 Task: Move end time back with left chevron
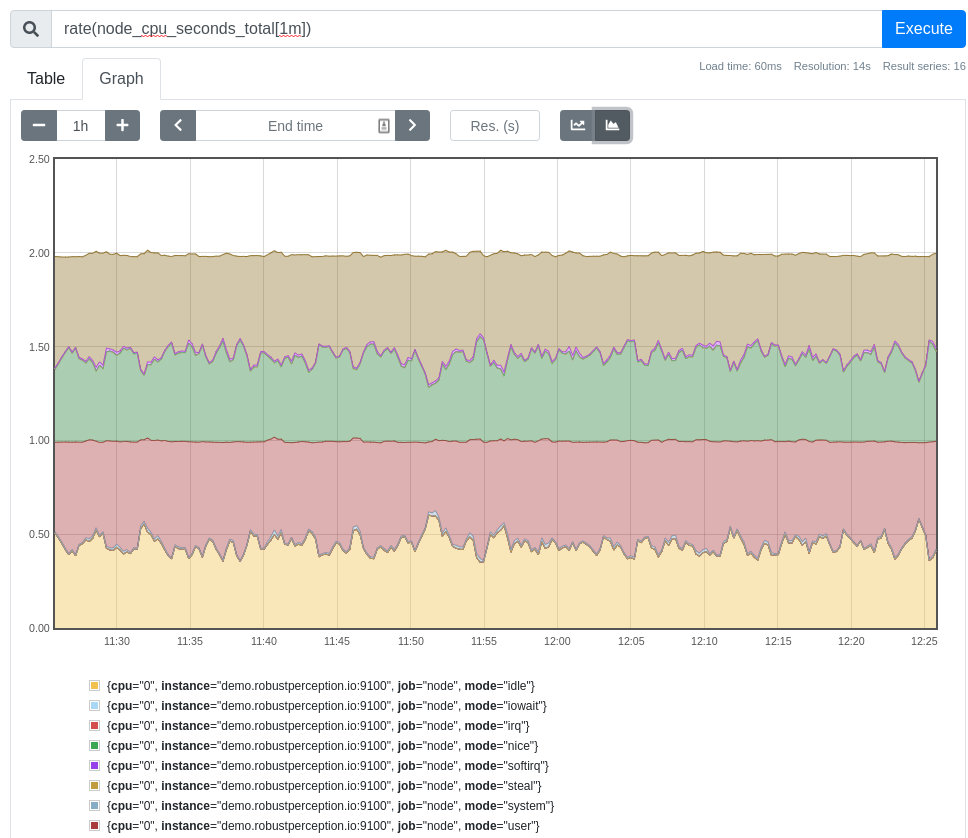(178, 125)
